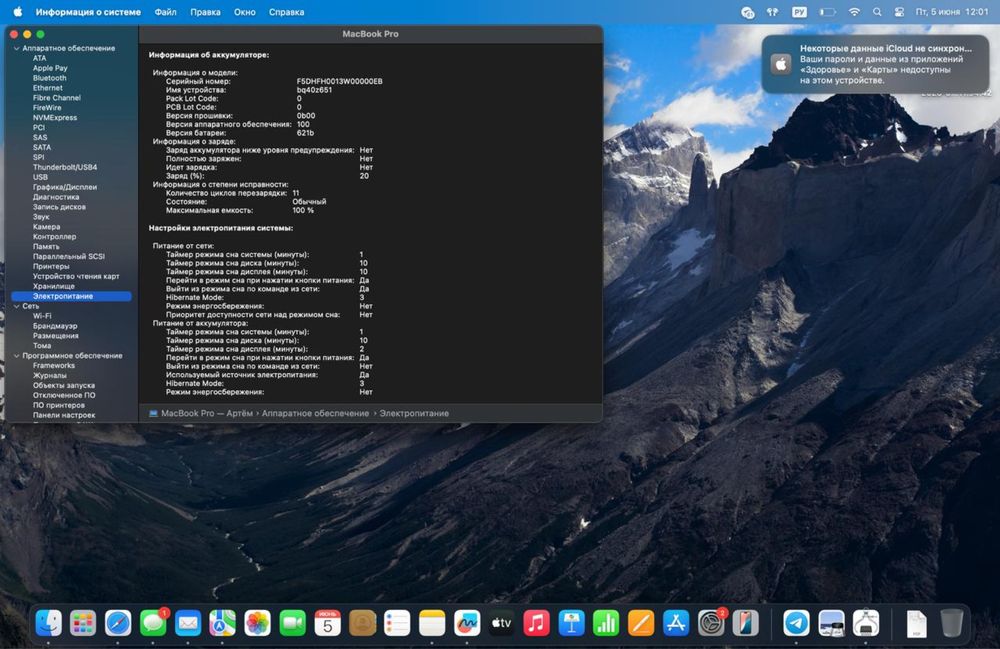Launch Freeform from the dock

pos(467,623)
